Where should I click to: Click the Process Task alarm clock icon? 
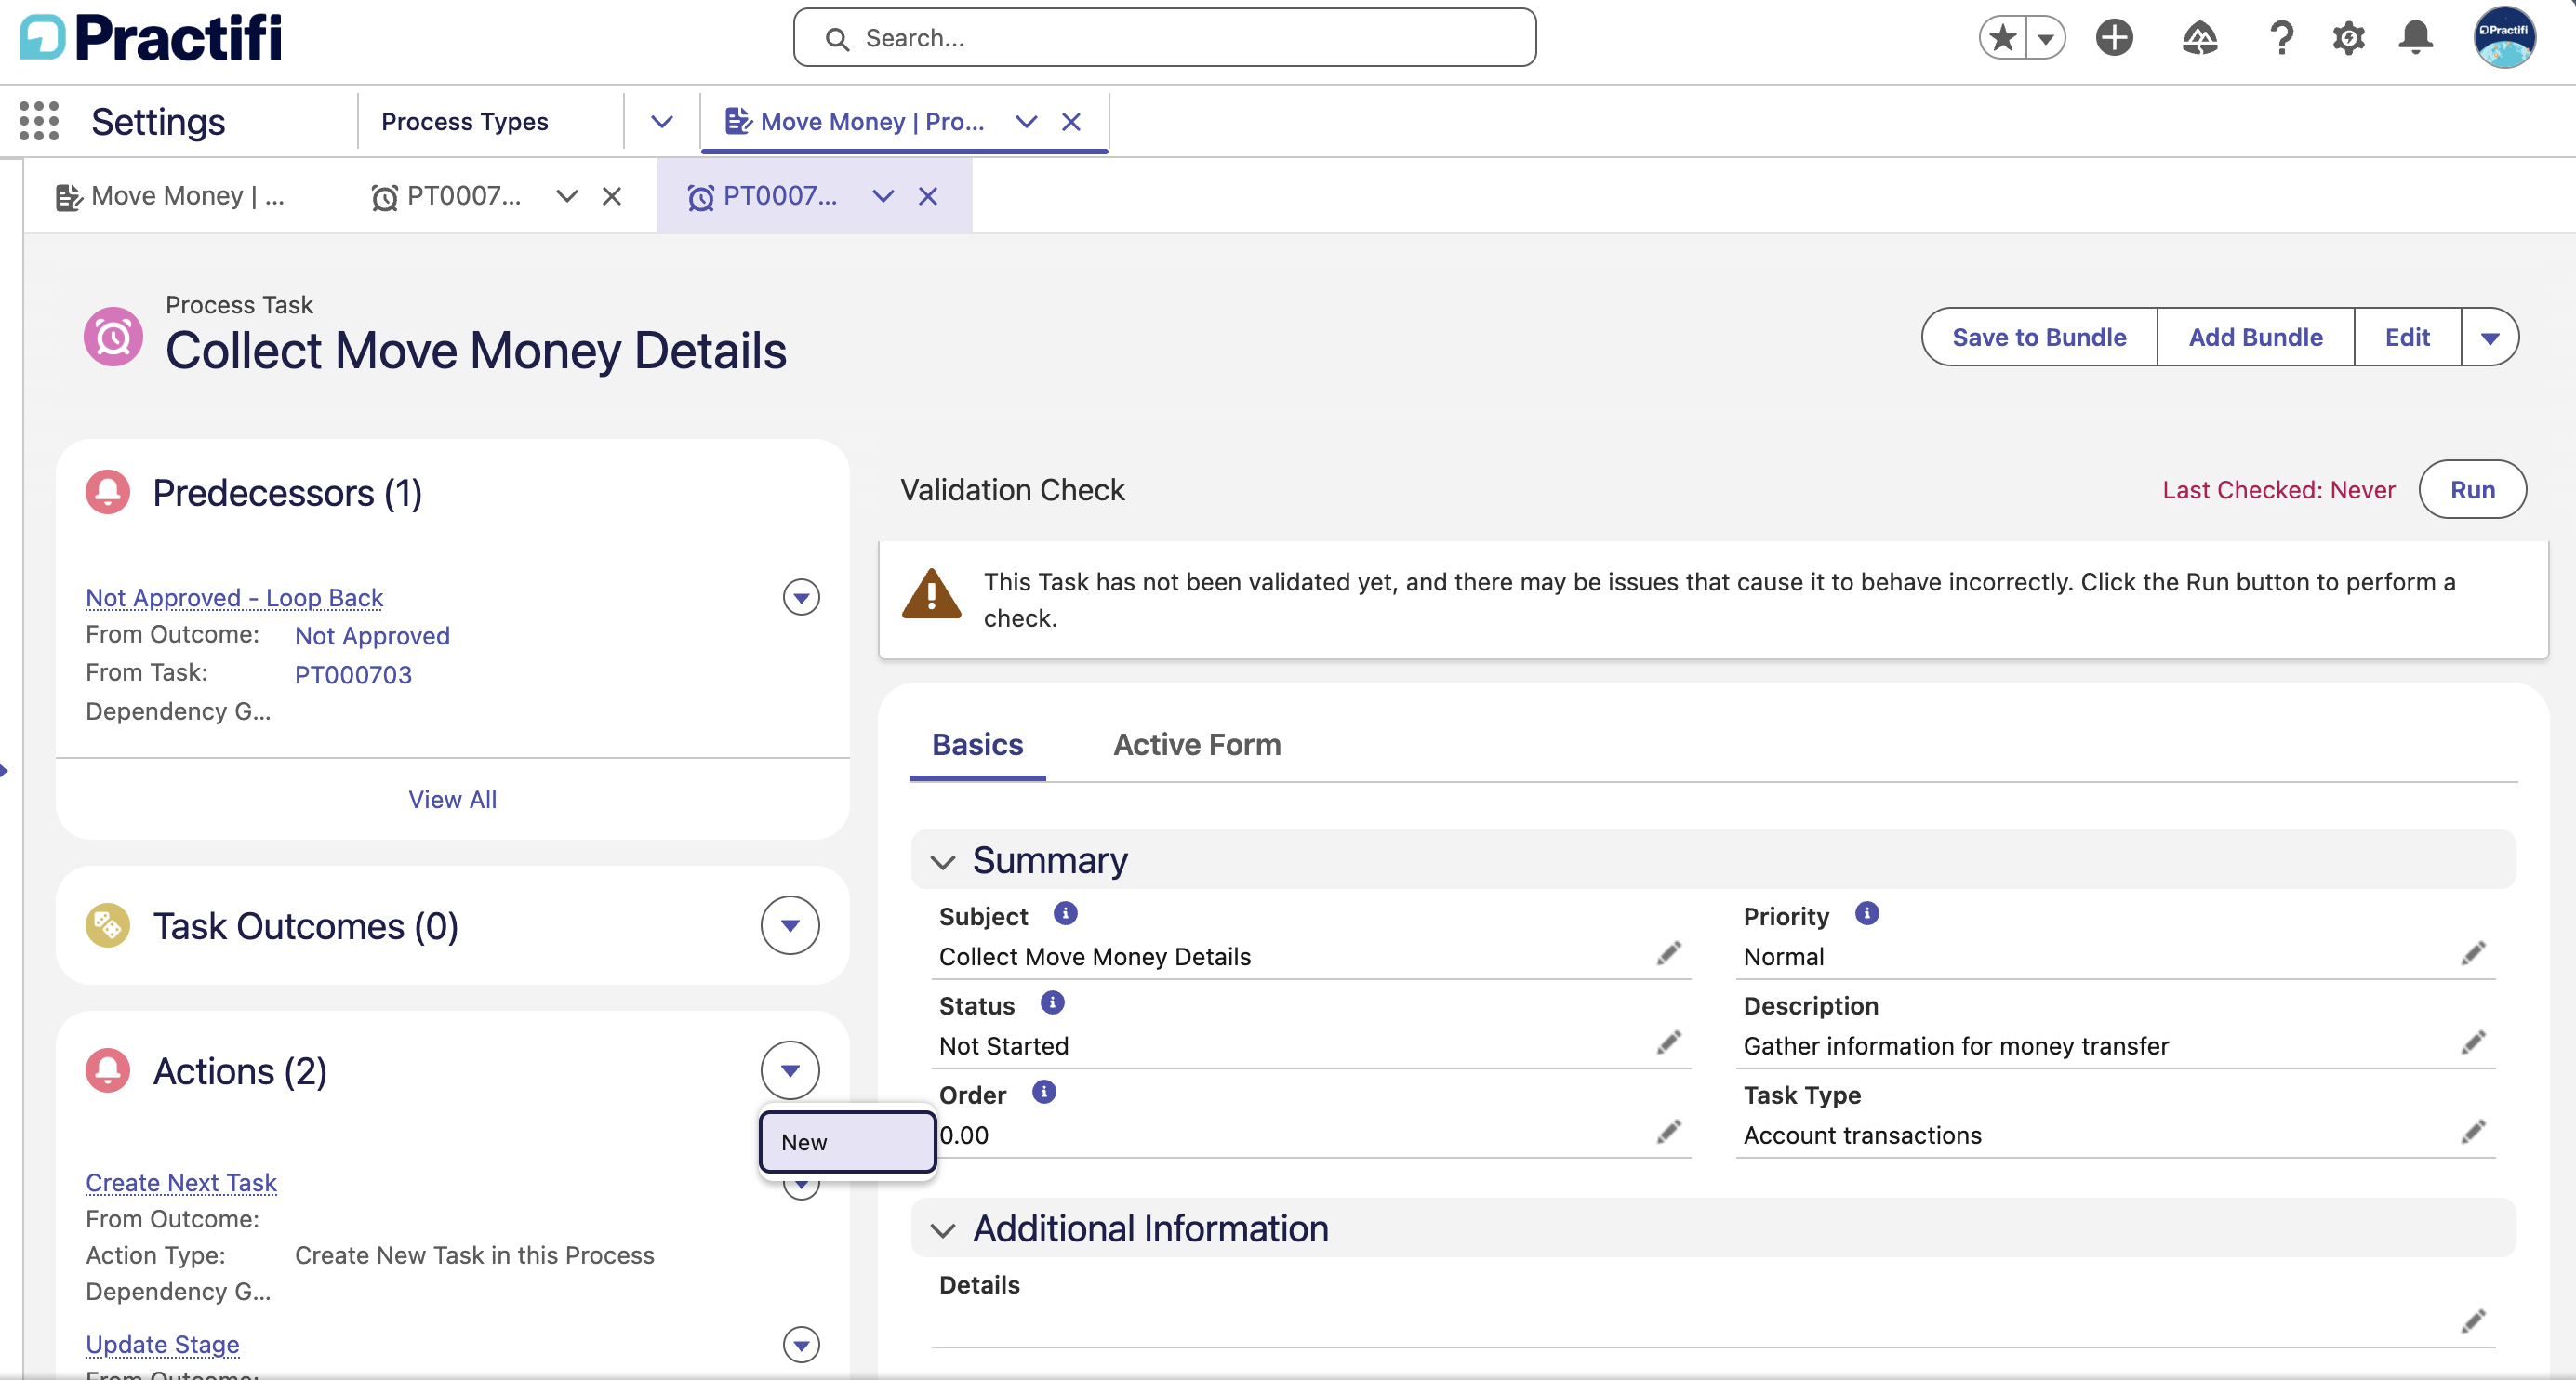(x=113, y=337)
